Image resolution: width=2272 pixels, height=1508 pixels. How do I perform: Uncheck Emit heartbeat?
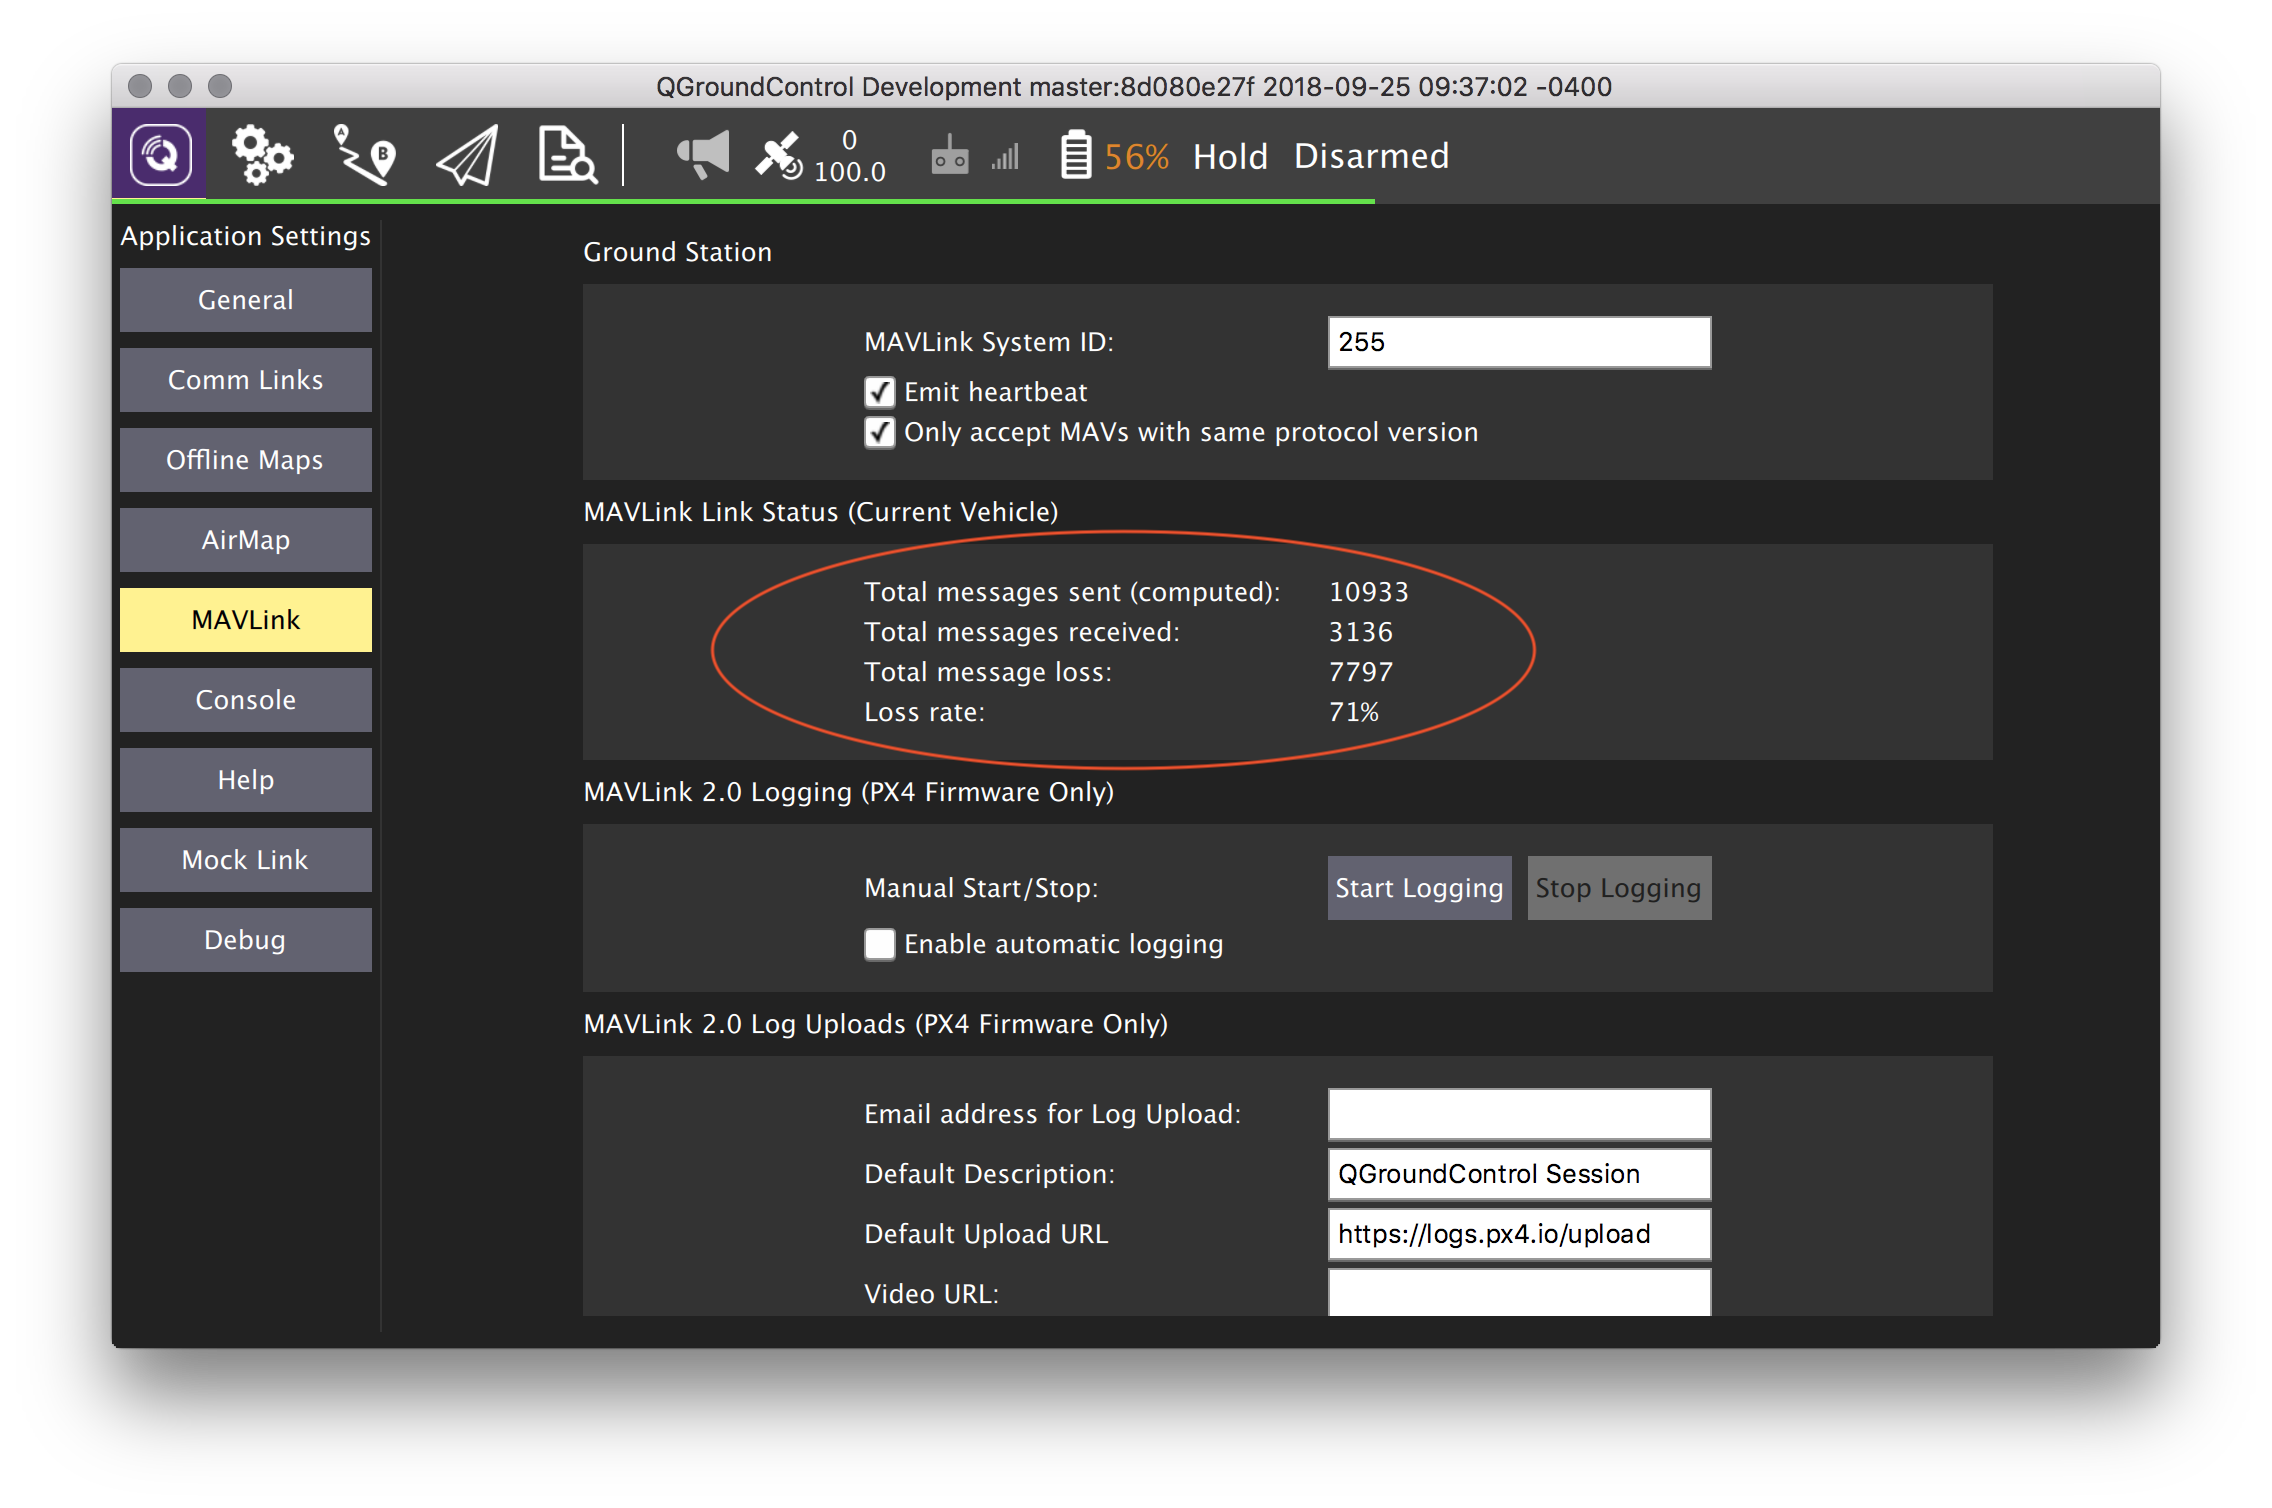879,392
